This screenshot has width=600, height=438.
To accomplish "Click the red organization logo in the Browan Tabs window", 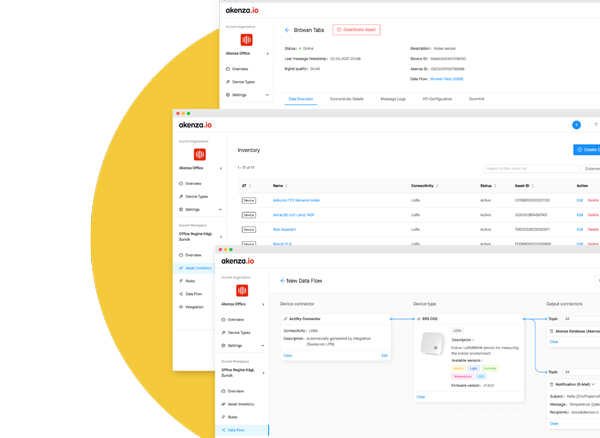I will click(246, 40).
